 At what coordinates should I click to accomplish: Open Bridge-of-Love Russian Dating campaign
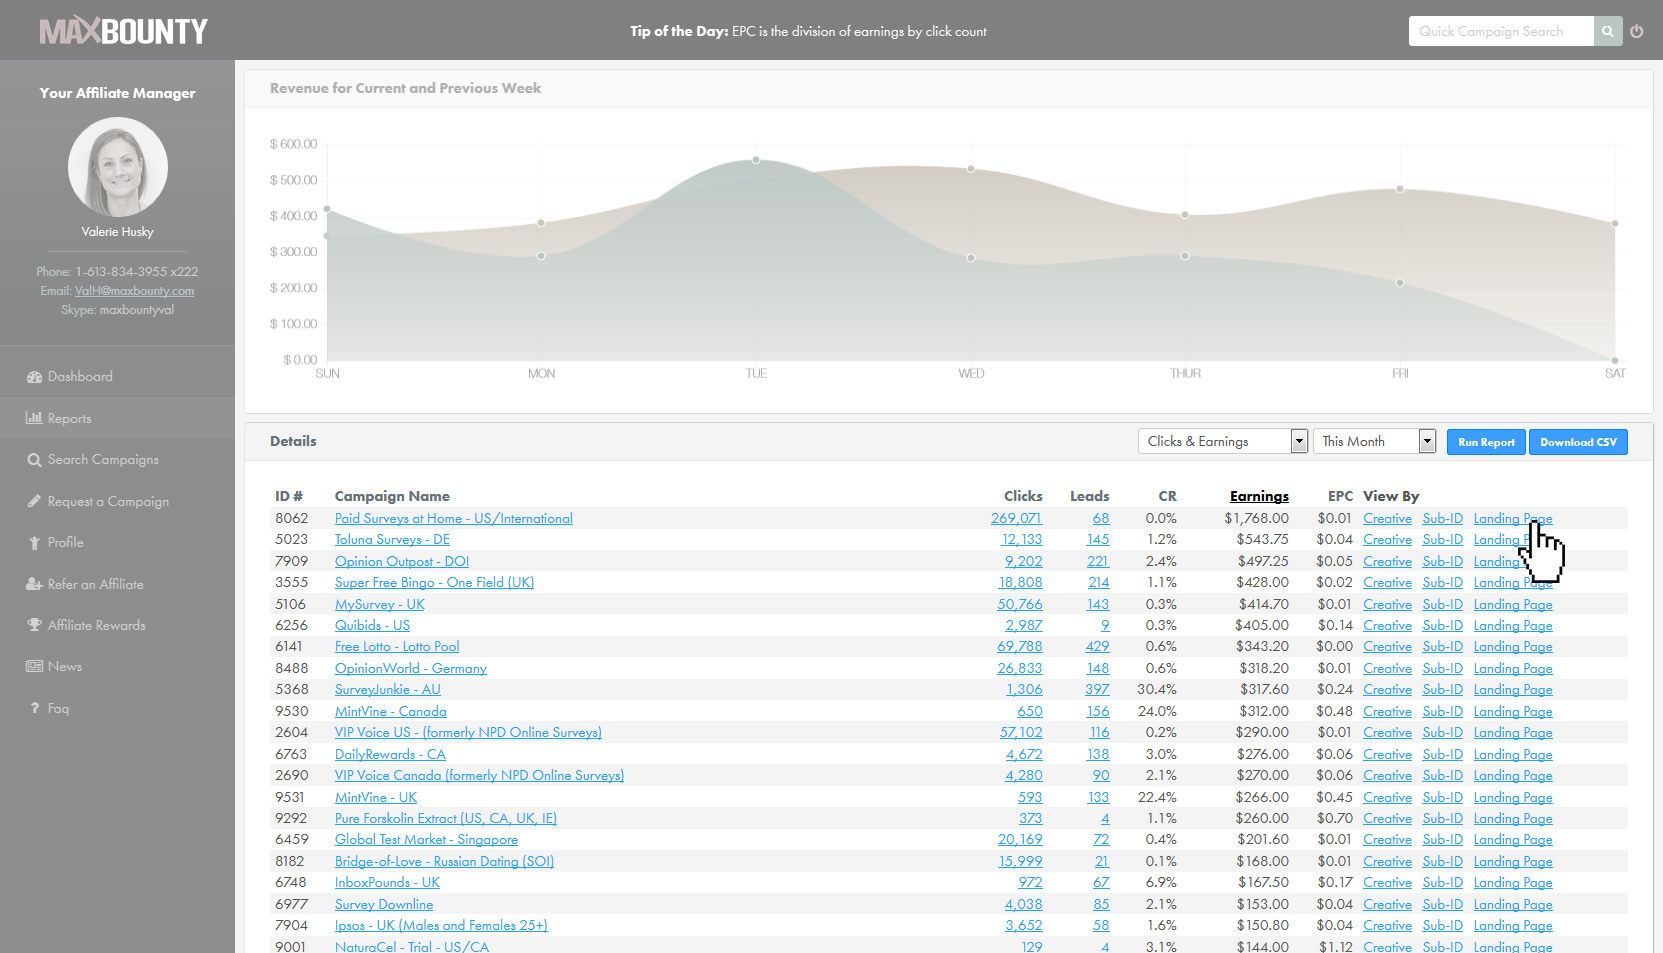[444, 861]
